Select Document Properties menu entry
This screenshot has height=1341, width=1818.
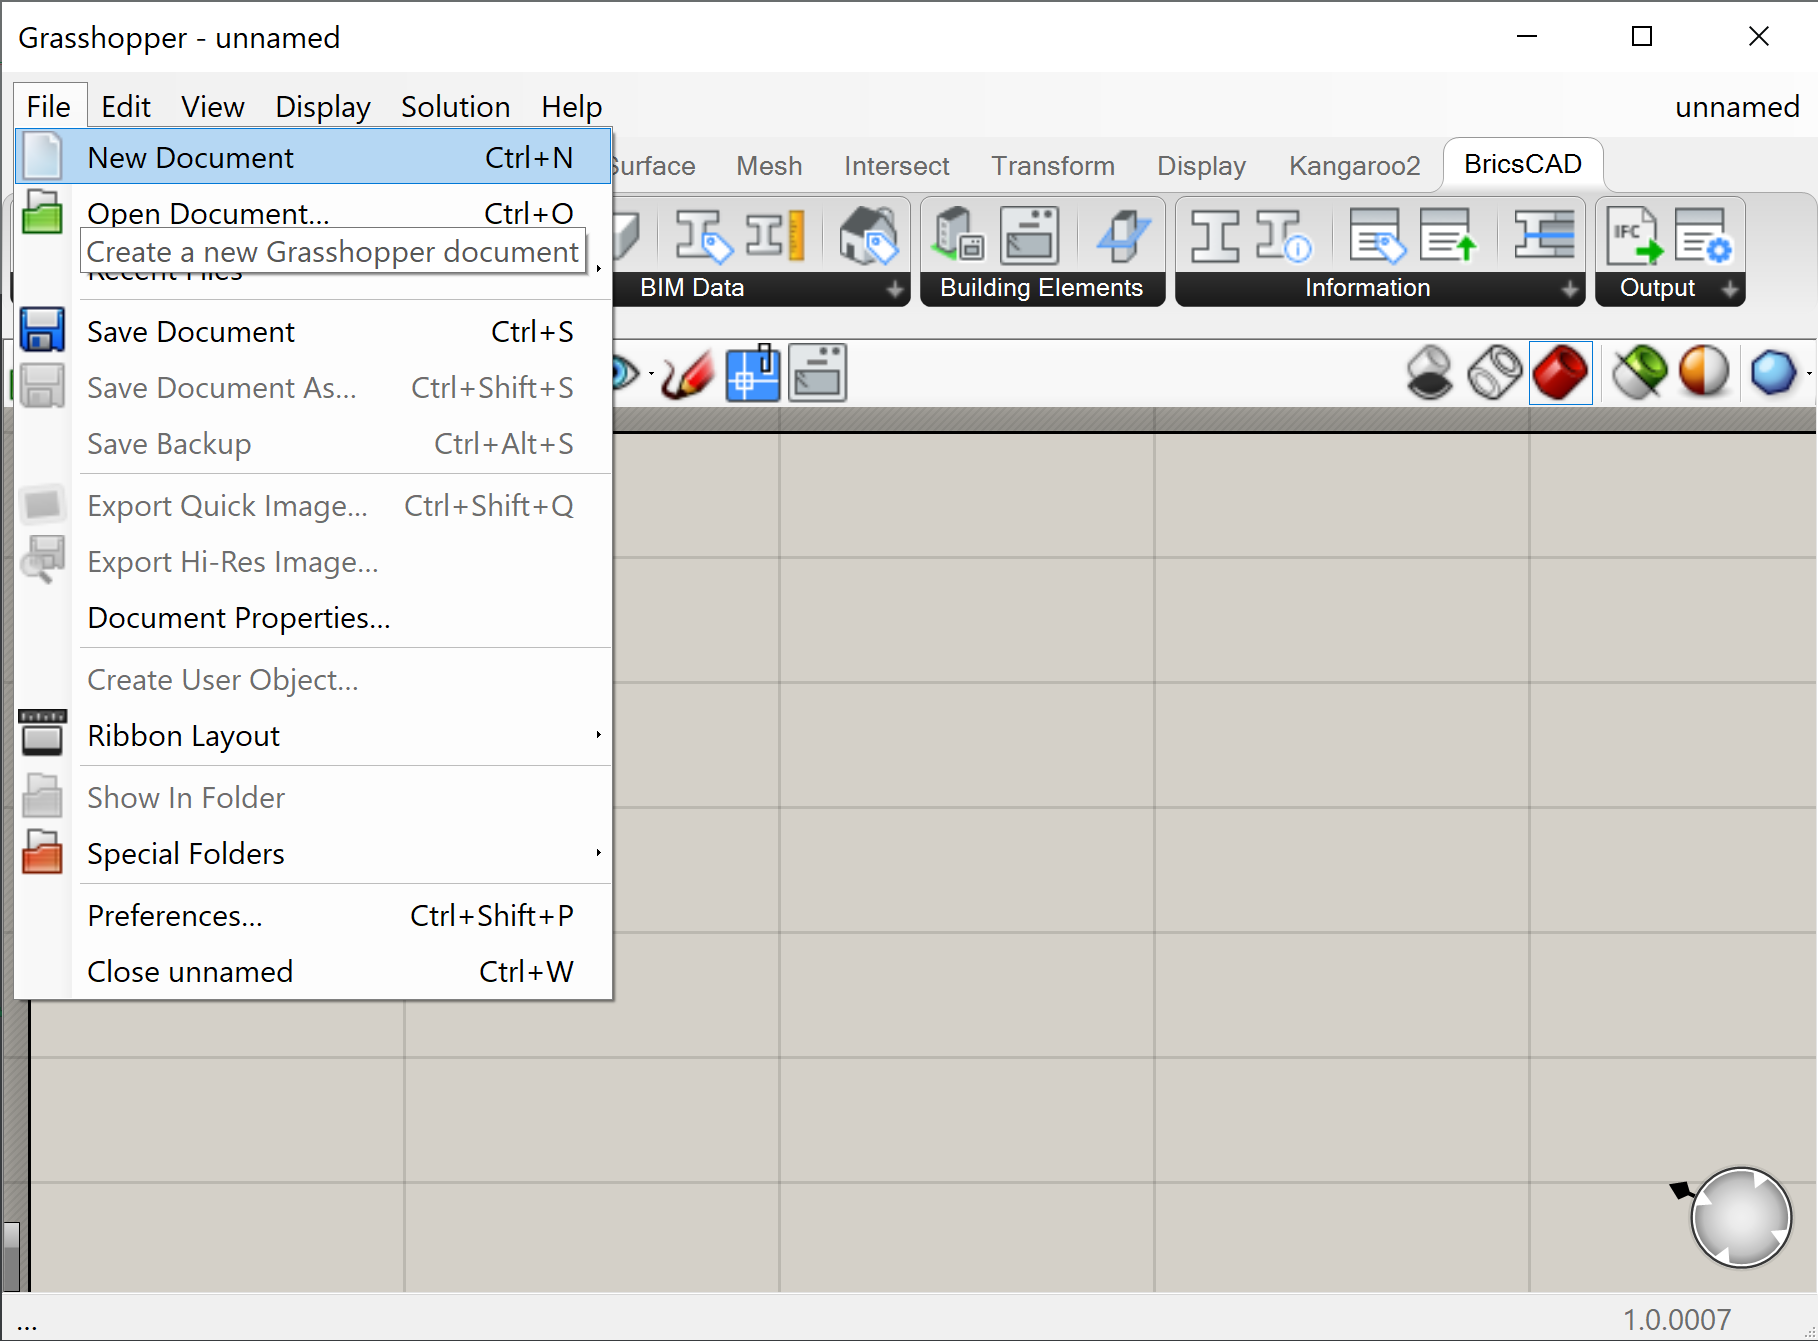(238, 618)
